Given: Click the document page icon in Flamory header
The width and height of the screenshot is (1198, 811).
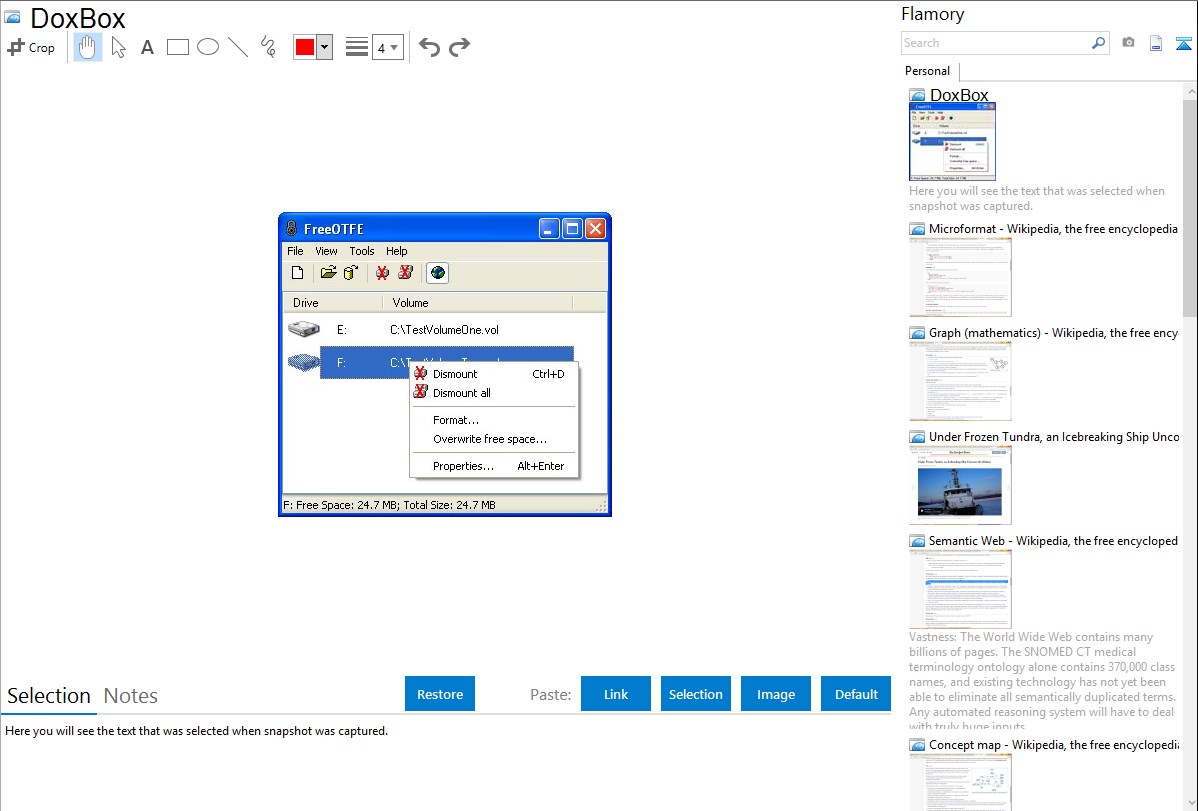Looking at the screenshot, I should pos(1156,43).
